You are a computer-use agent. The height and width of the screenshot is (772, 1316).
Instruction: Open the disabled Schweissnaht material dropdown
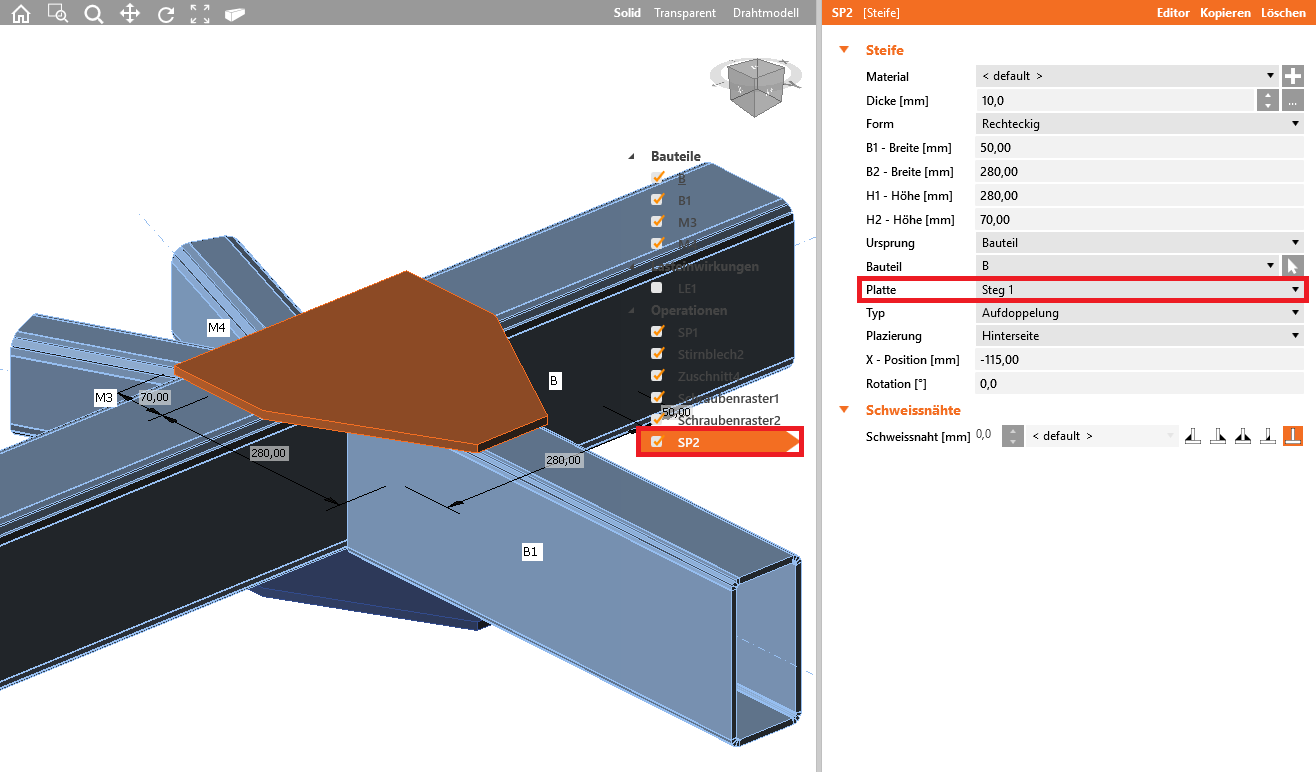coord(1104,436)
